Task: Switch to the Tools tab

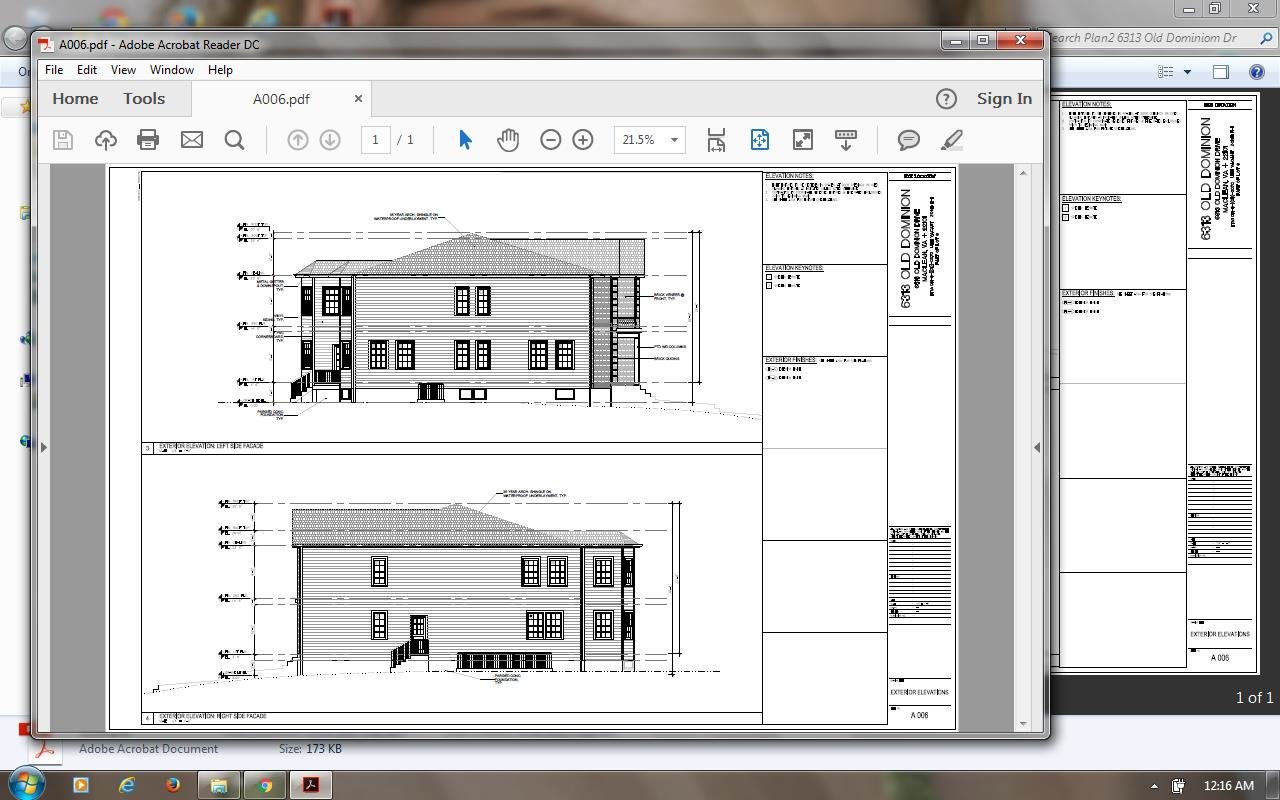Action: coord(144,98)
